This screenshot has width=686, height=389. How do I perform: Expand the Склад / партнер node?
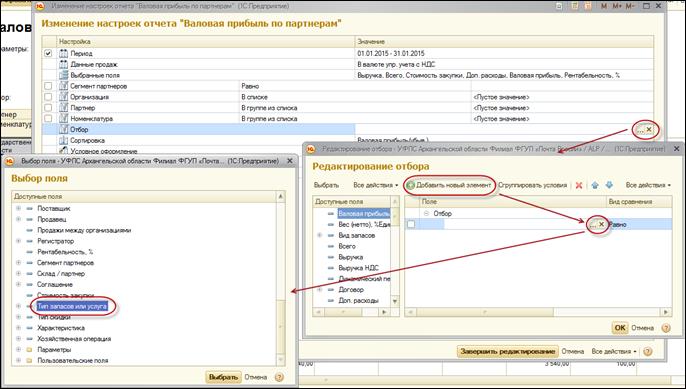point(18,274)
